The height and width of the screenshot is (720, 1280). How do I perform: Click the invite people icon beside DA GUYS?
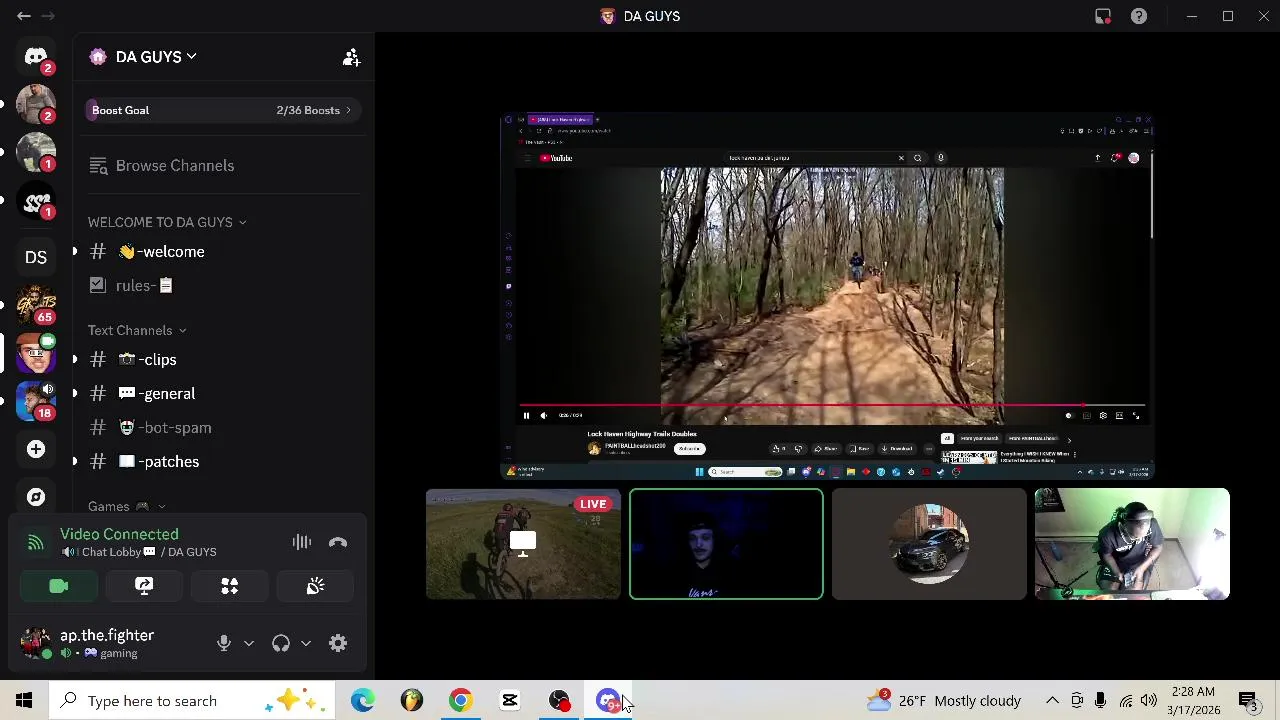pyautogui.click(x=351, y=57)
